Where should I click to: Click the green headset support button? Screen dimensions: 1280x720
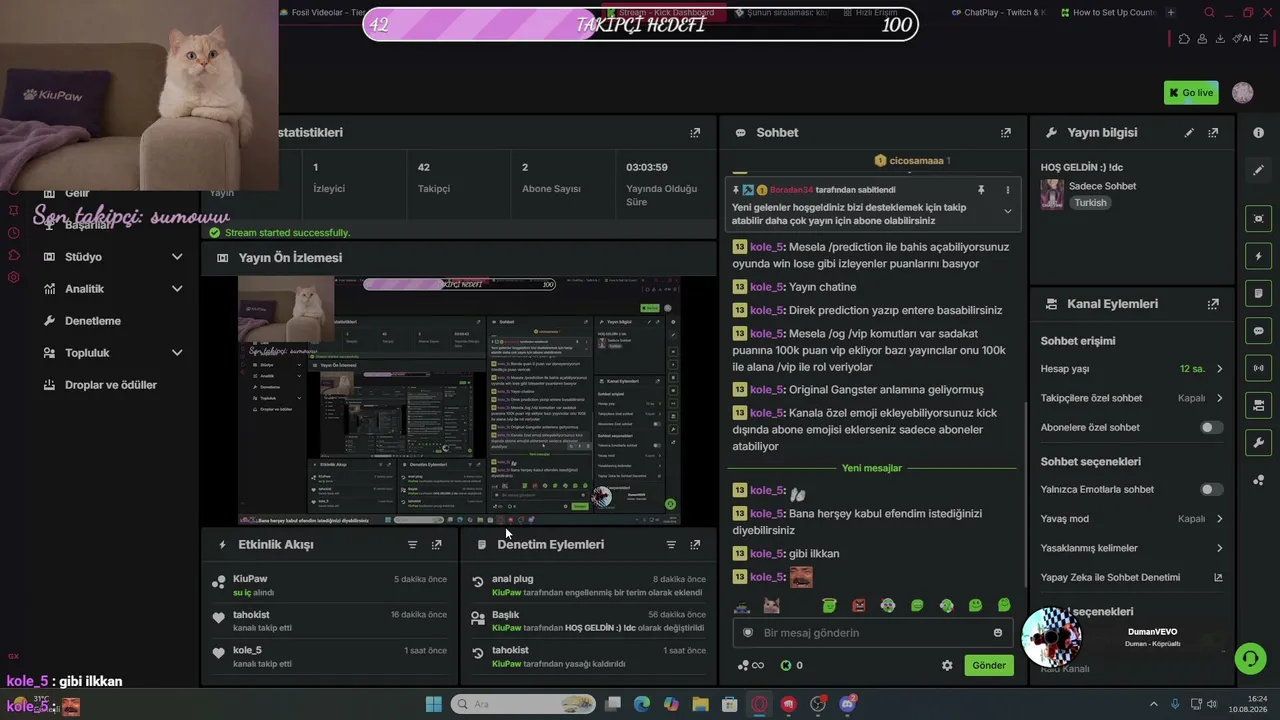coord(1250,657)
